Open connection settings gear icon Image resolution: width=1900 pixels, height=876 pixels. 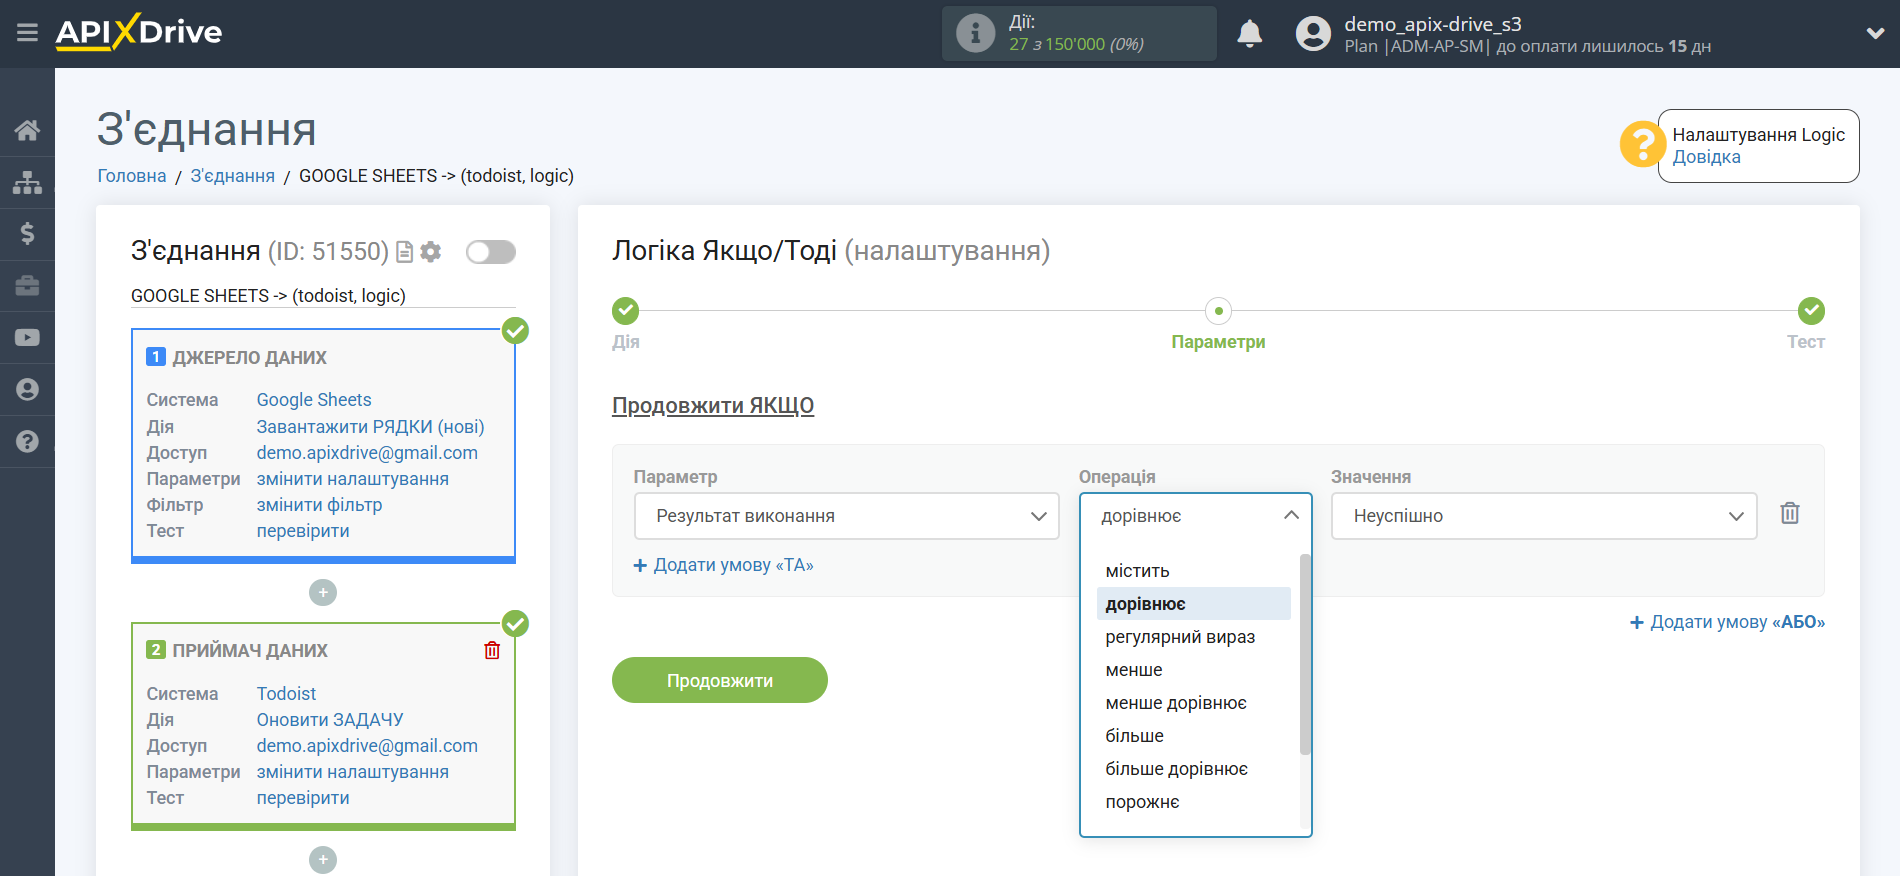coord(431,252)
